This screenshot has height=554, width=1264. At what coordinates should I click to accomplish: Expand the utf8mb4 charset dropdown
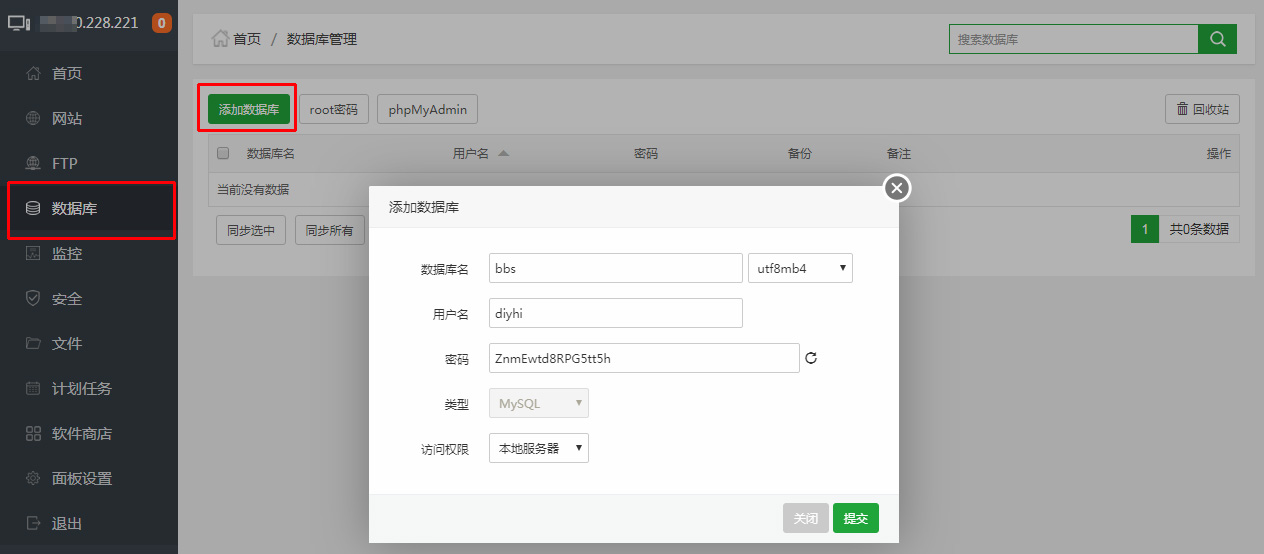(x=800, y=268)
